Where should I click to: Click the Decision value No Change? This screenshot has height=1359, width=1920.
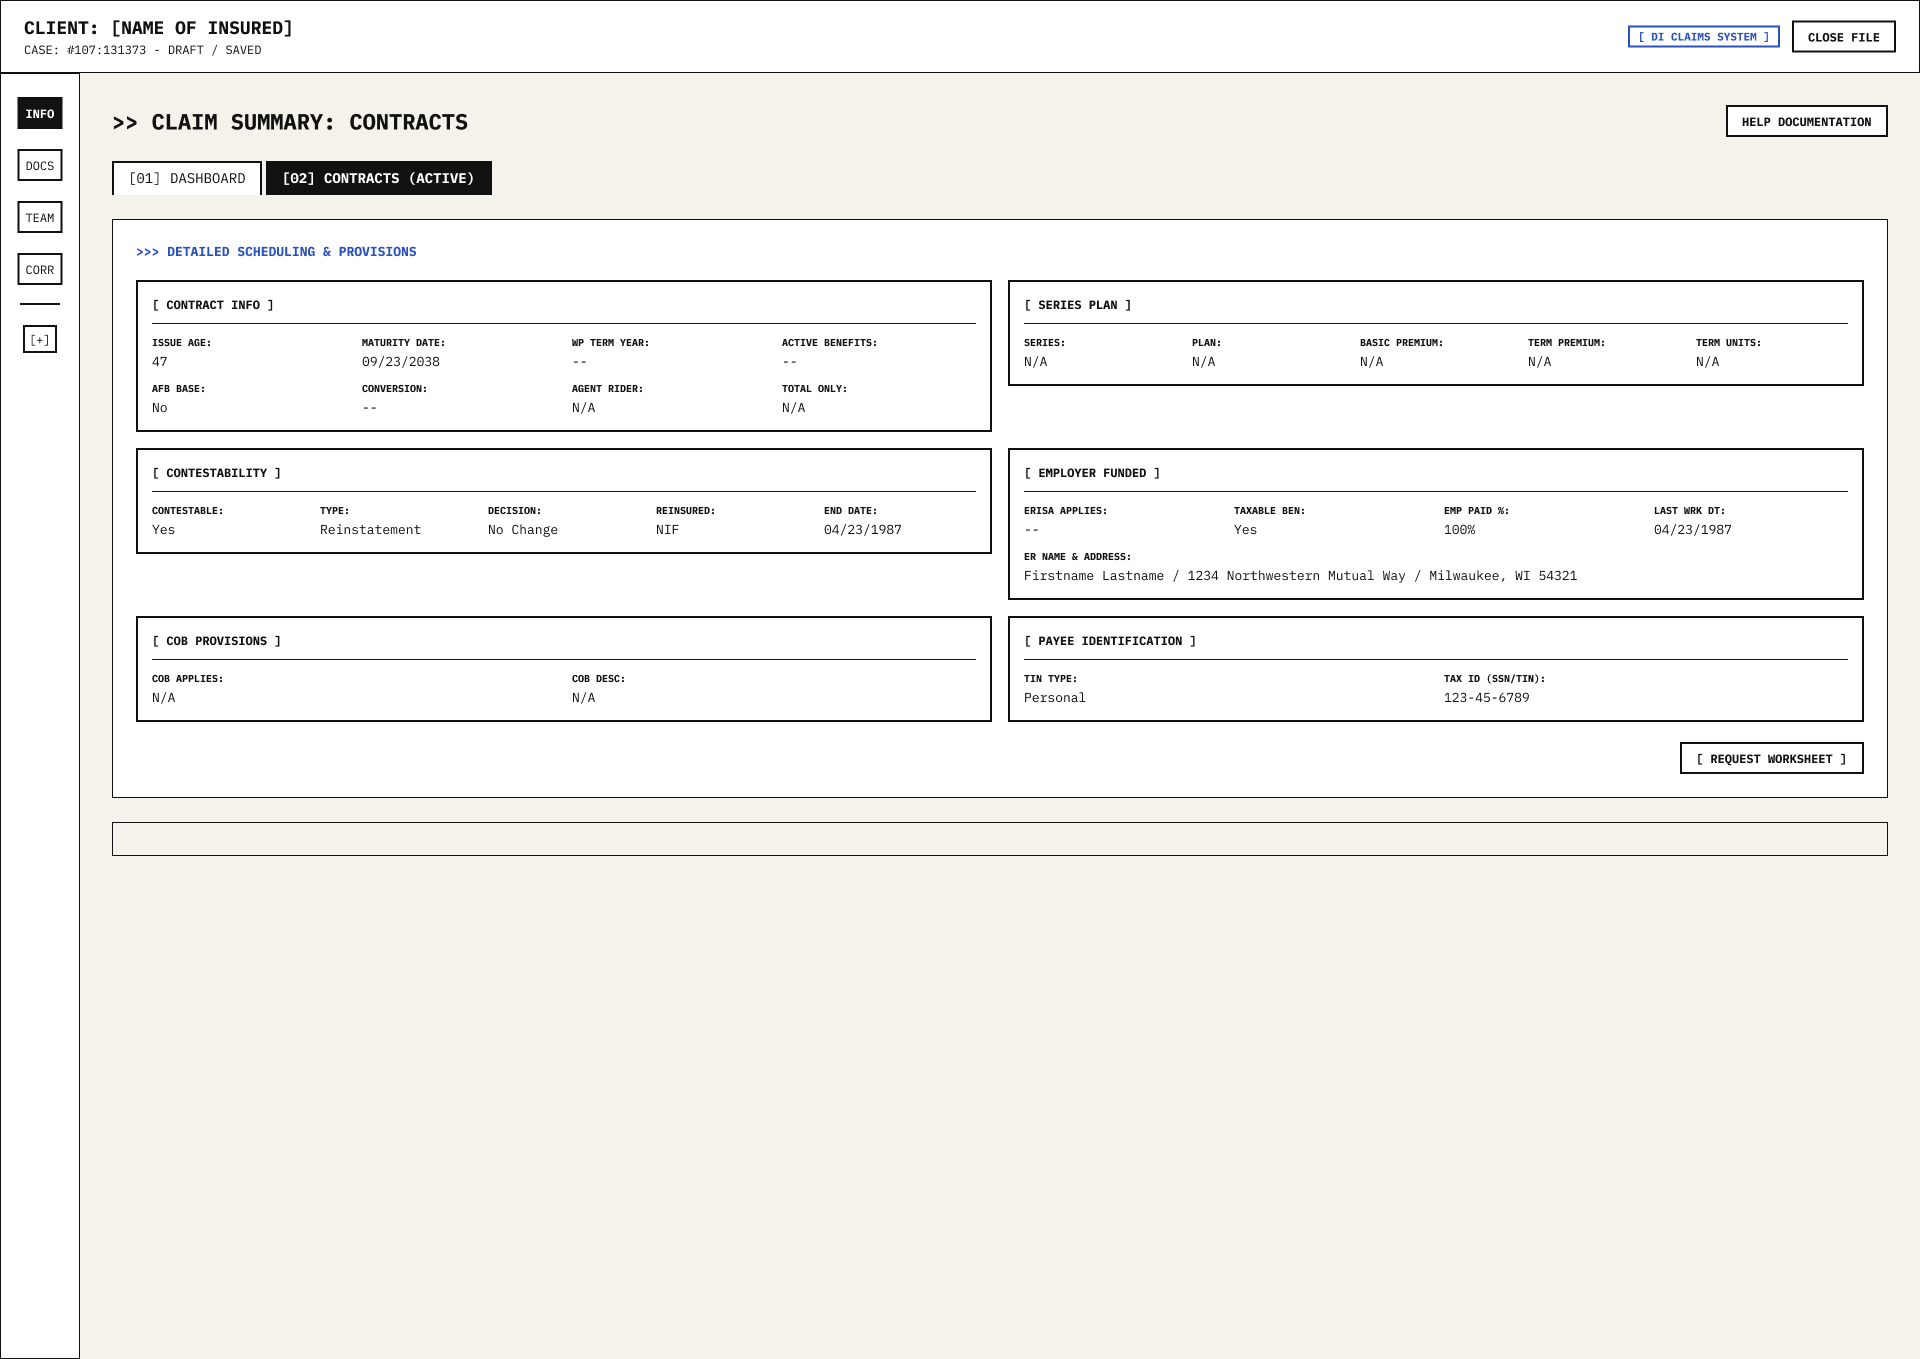523,530
